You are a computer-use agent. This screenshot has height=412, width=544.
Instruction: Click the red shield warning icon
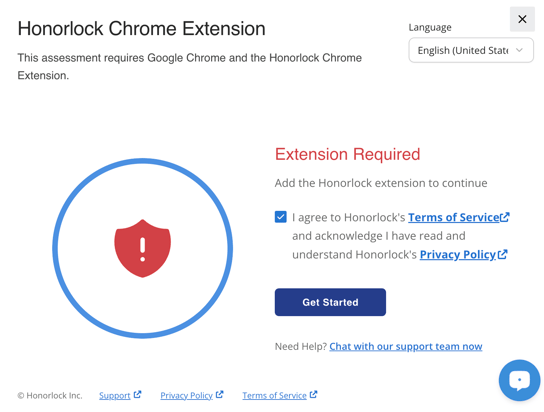click(x=143, y=248)
